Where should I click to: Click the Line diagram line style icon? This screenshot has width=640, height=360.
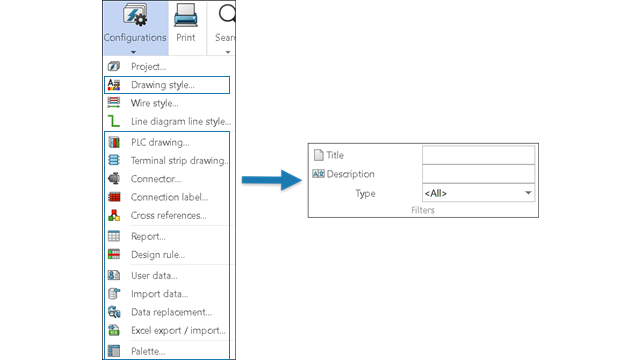pos(114,121)
